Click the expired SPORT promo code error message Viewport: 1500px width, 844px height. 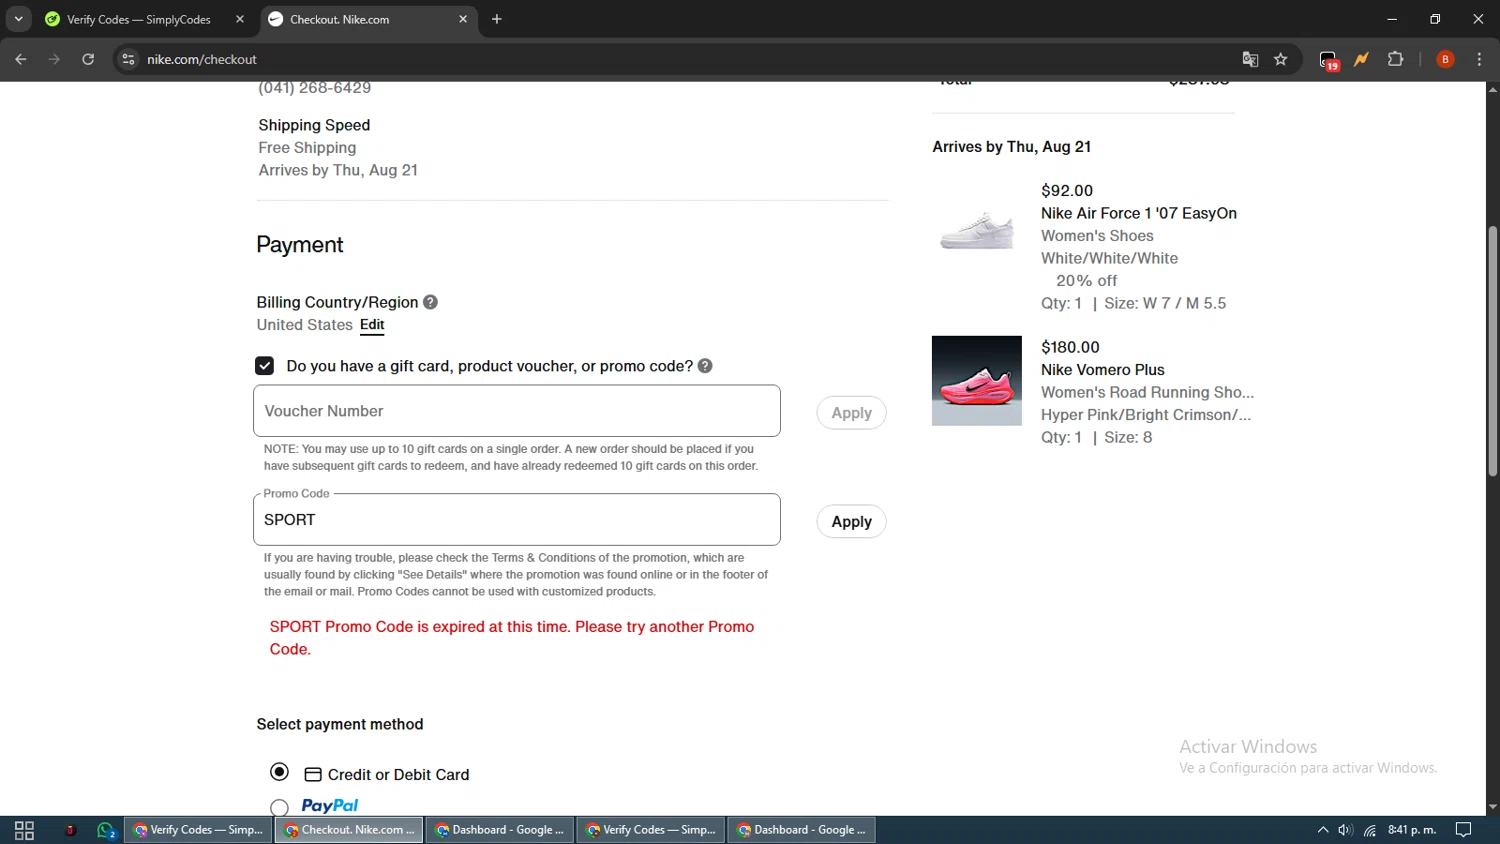coord(512,638)
